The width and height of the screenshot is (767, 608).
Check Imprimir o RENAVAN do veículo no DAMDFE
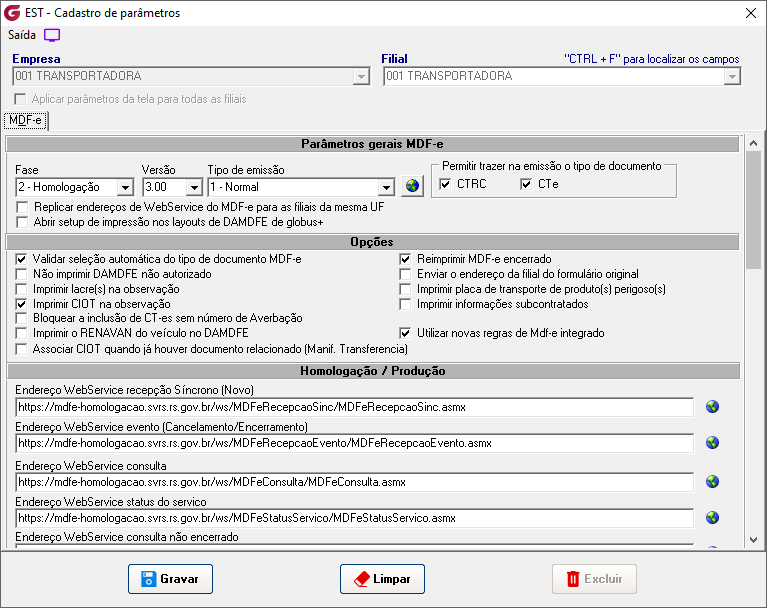[21, 334]
